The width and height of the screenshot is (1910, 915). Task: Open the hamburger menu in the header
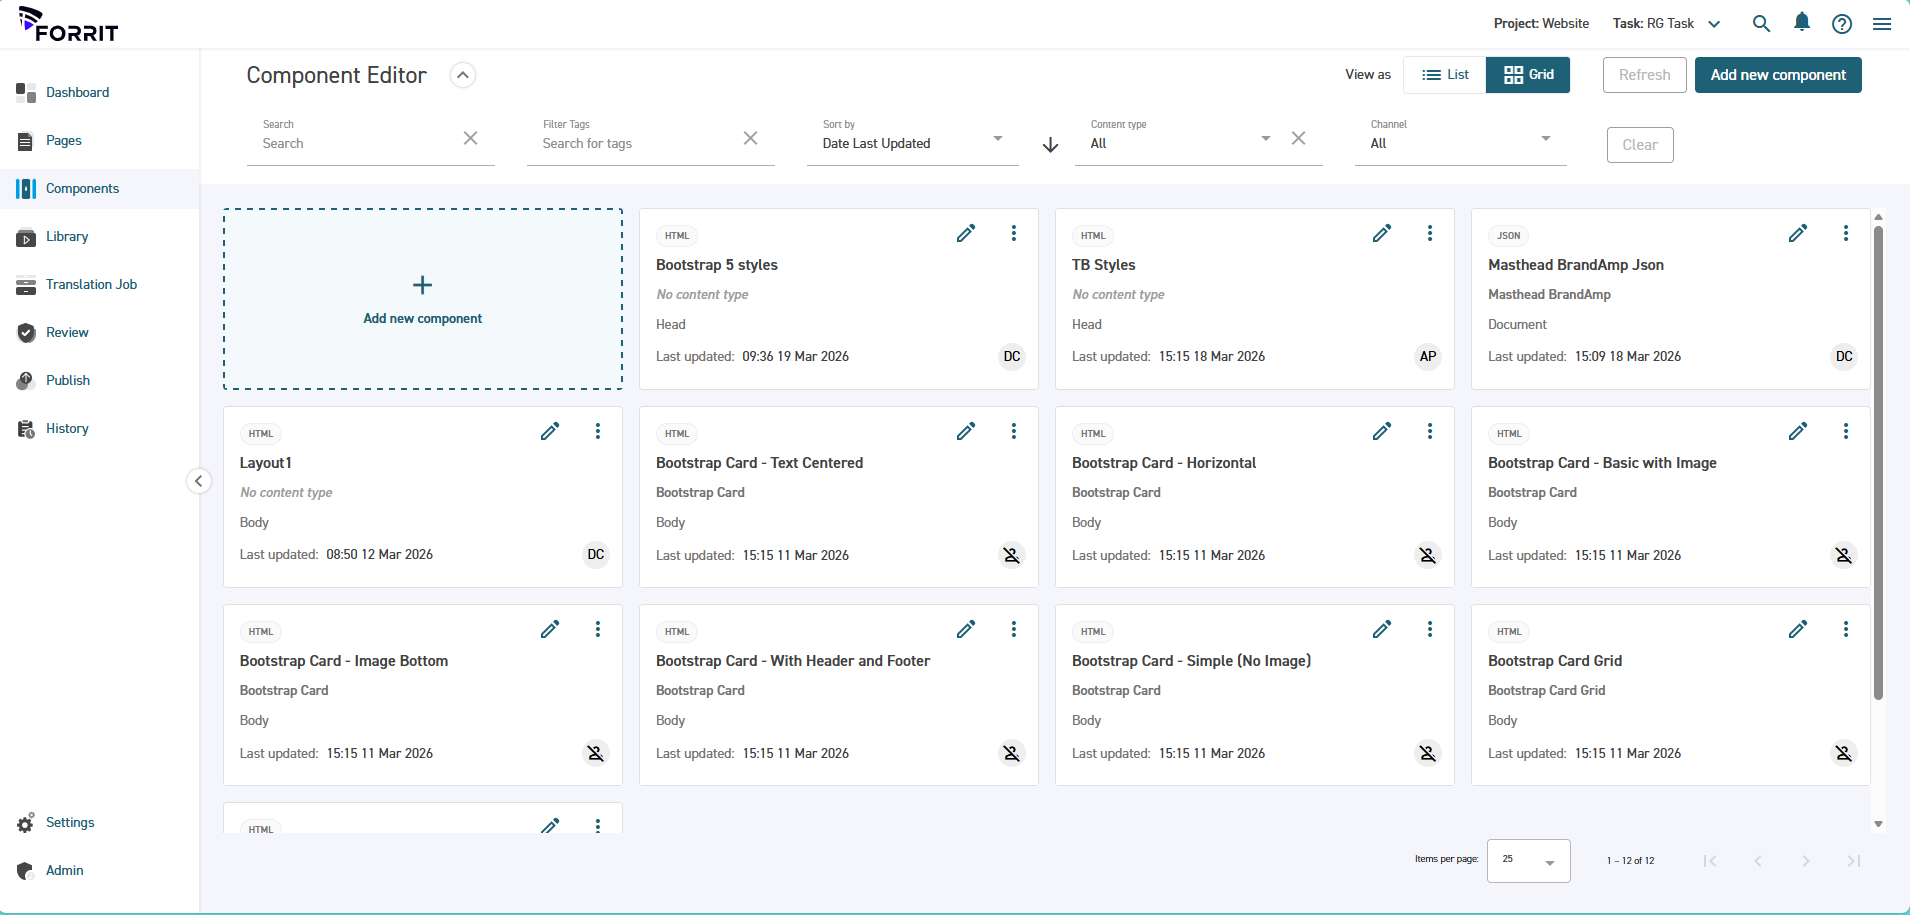click(x=1881, y=24)
